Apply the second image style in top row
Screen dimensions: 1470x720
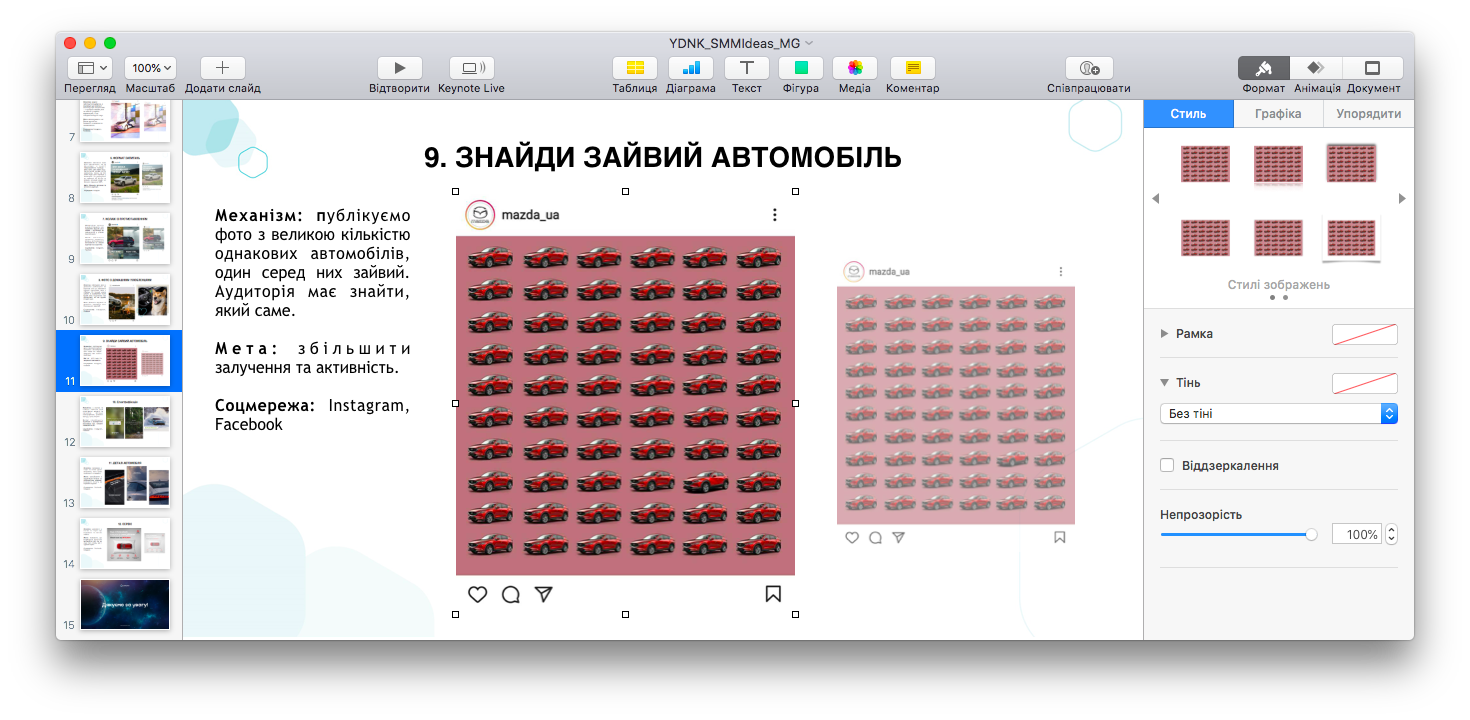pyautogui.click(x=1279, y=164)
